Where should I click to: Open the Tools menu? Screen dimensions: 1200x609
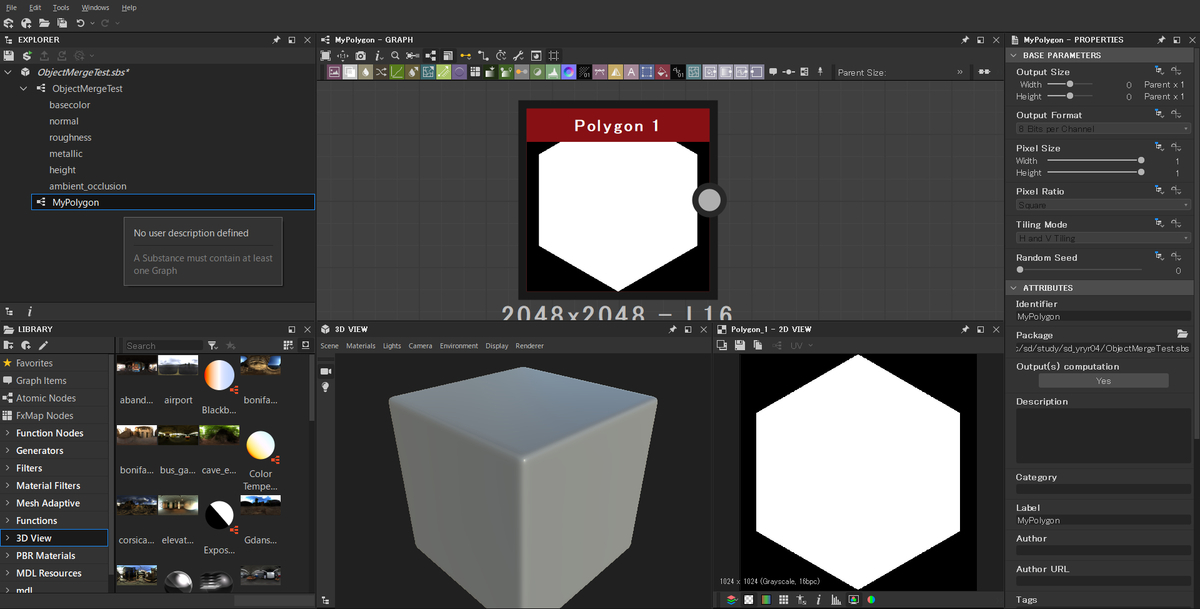click(61, 7)
